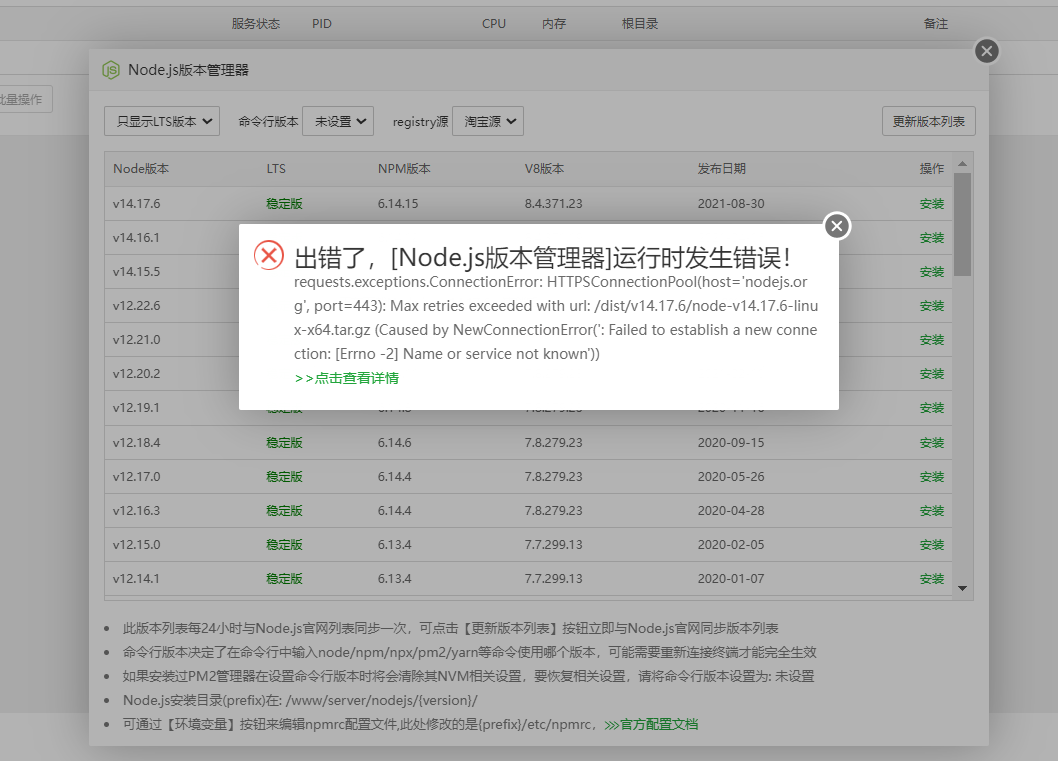Click the Node版本 column header
The image size is (1058, 761).
point(141,169)
